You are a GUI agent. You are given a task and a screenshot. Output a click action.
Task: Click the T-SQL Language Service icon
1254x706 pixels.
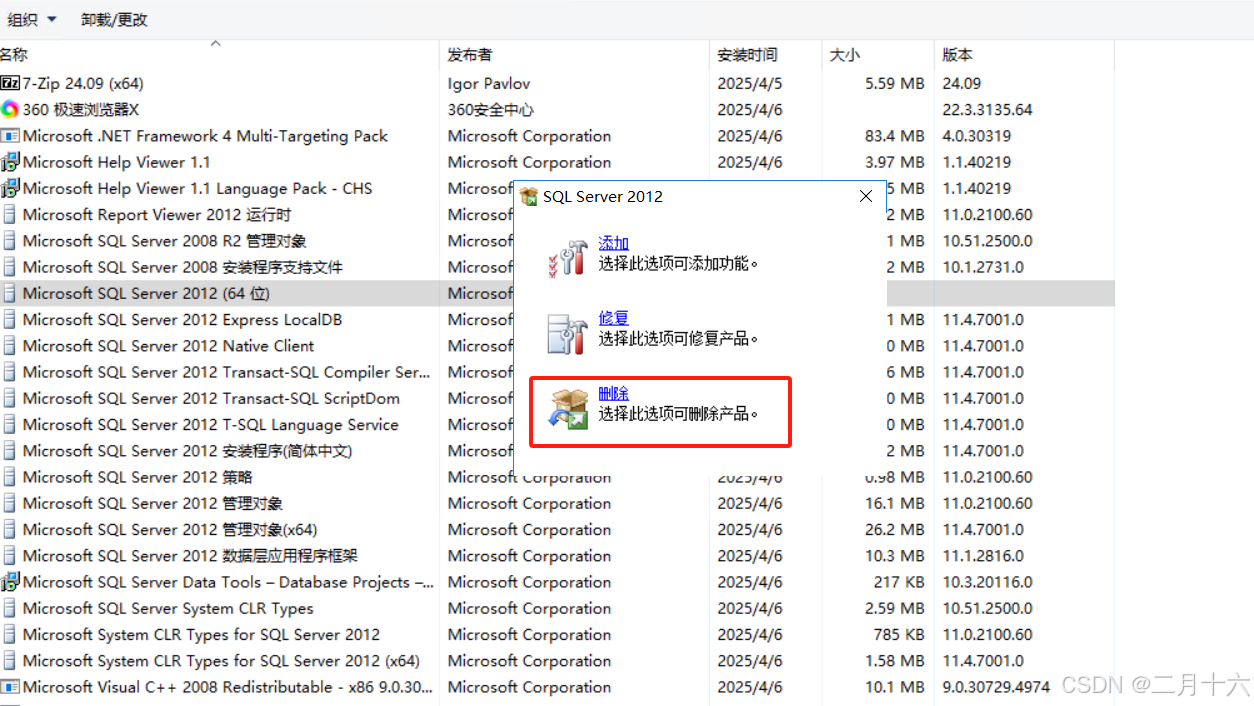point(10,424)
